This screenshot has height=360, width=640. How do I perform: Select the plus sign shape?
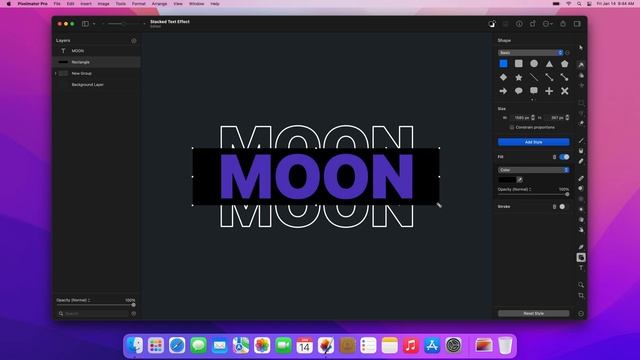click(x=549, y=91)
